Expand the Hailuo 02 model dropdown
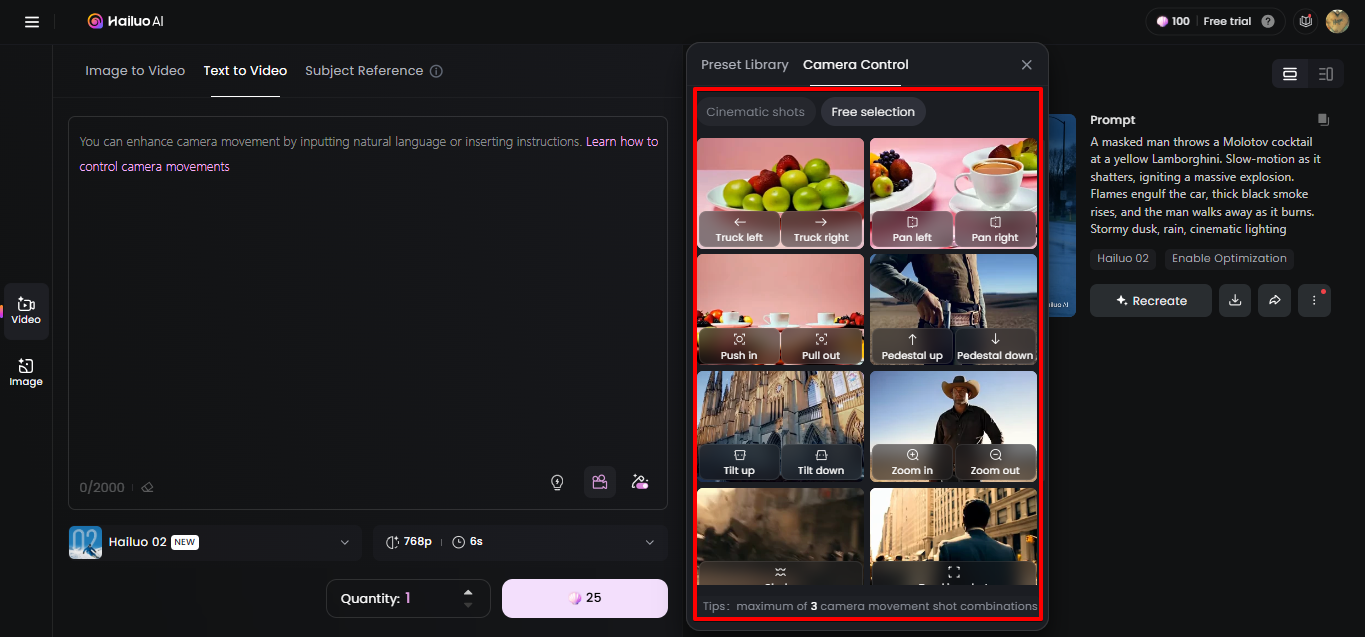1365x637 pixels. click(x=214, y=542)
